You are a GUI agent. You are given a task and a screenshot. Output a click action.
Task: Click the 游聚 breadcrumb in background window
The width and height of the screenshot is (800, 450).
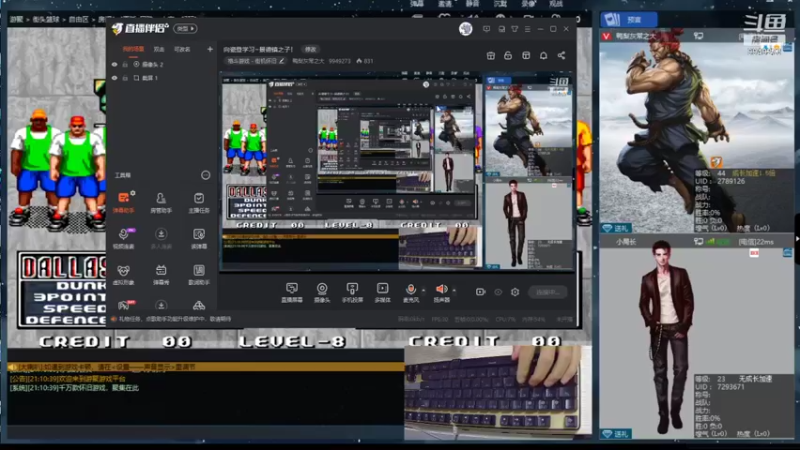click(16, 19)
